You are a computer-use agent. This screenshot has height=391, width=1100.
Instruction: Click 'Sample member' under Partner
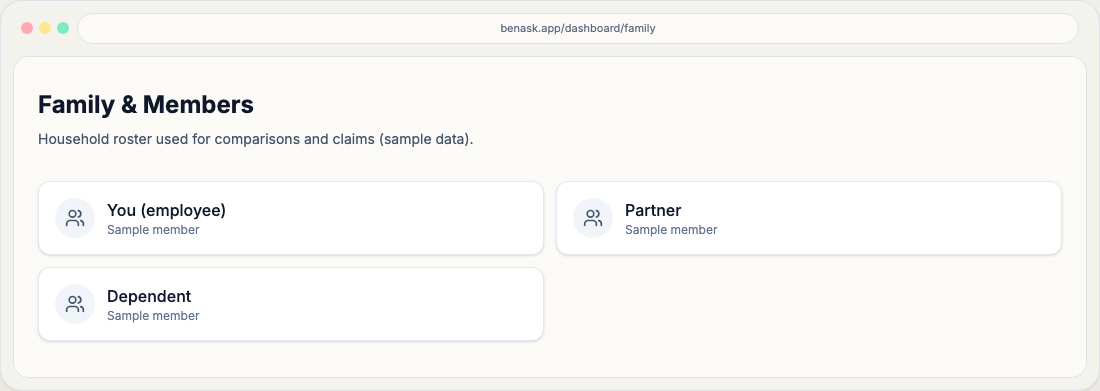point(671,230)
